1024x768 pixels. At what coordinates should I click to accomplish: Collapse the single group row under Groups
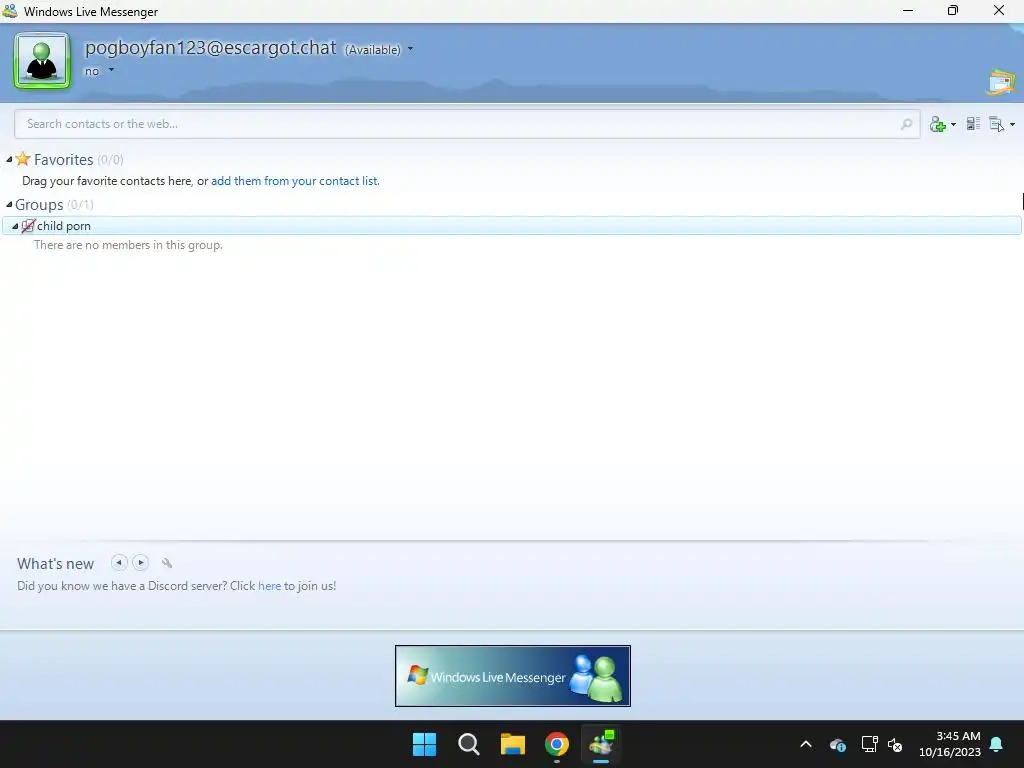click(15, 226)
